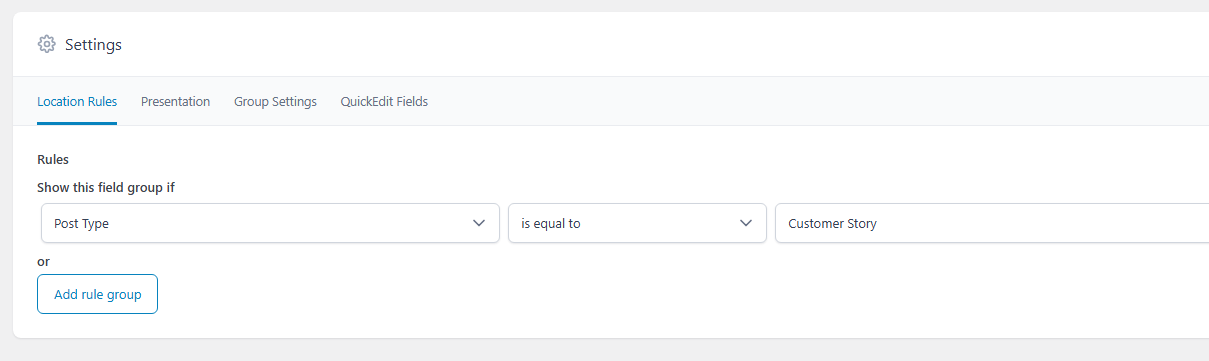This screenshot has width=1209, height=361.
Task: Click the "Post Type" text inside the select
Action: click(x=81, y=224)
